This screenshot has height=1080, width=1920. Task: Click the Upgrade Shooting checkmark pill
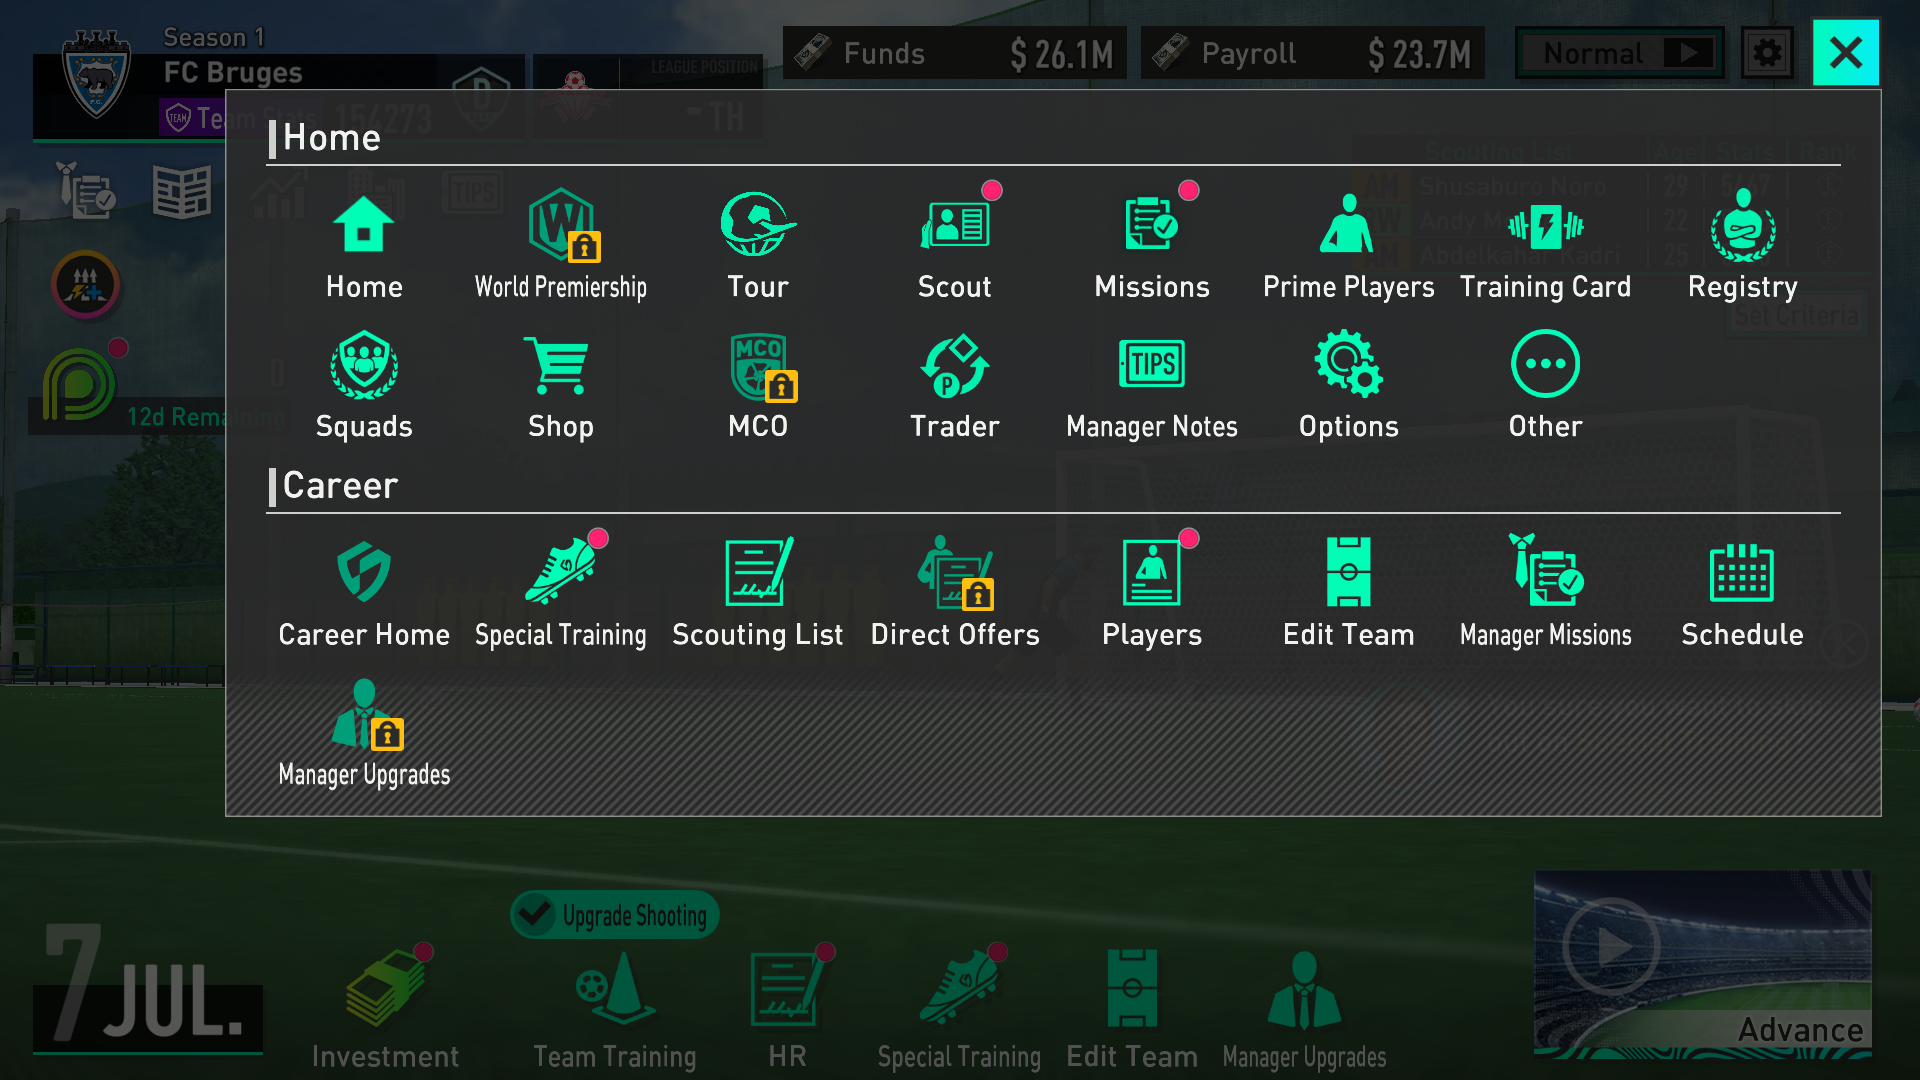tap(614, 915)
